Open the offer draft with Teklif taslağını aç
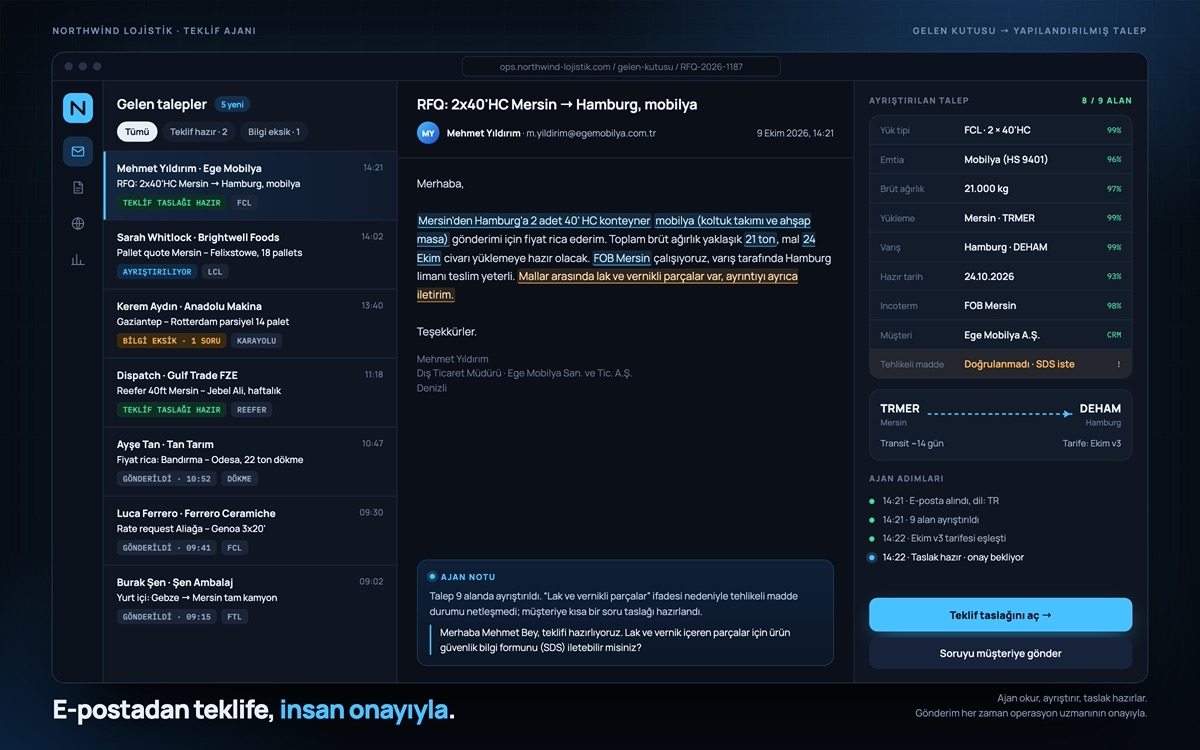 1000,615
